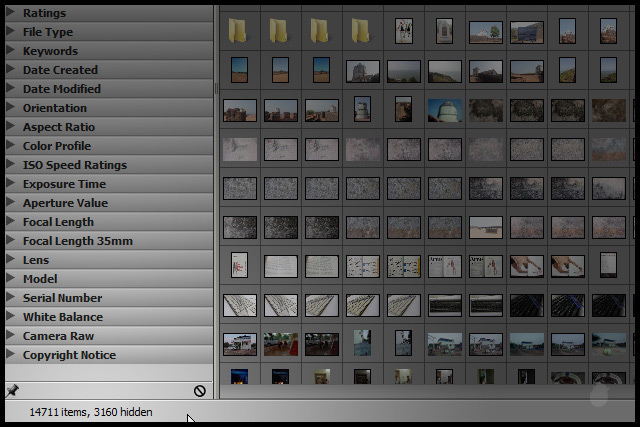Image resolution: width=640 pixels, height=427 pixels.
Task: Expand the Focal Length 35mm filter
Action: click(77, 241)
